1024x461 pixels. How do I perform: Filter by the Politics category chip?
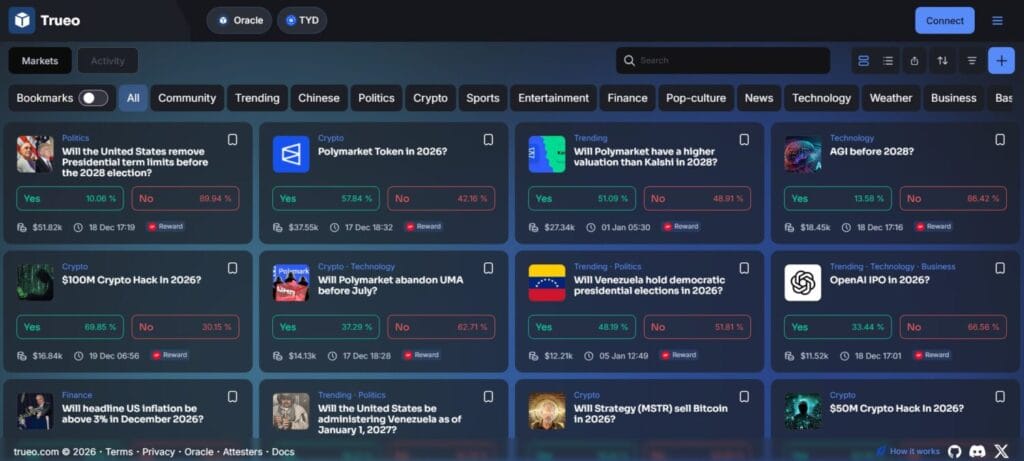[x=376, y=98]
